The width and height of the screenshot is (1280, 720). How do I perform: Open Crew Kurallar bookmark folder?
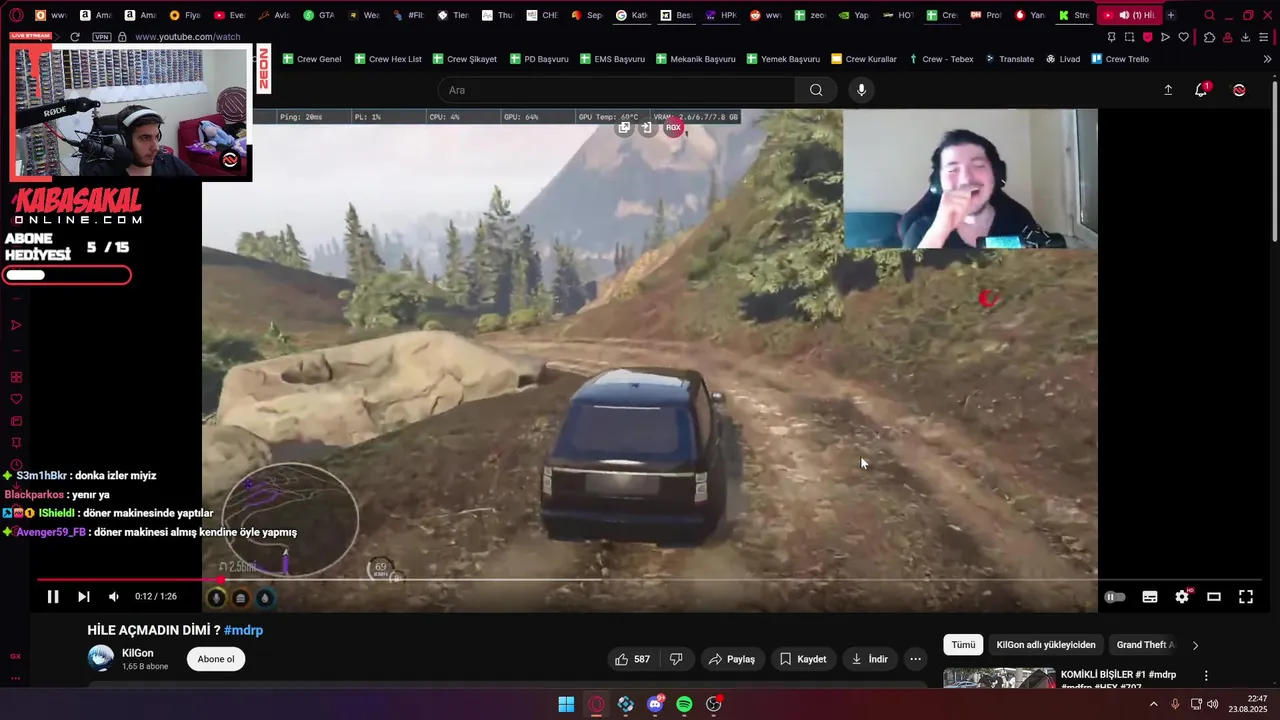(864, 59)
